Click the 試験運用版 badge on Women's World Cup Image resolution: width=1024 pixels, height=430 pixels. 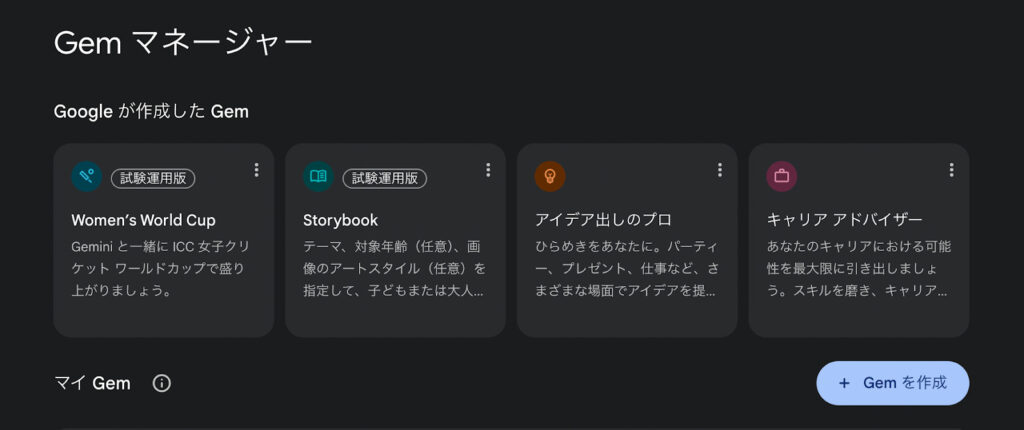point(153,178)
